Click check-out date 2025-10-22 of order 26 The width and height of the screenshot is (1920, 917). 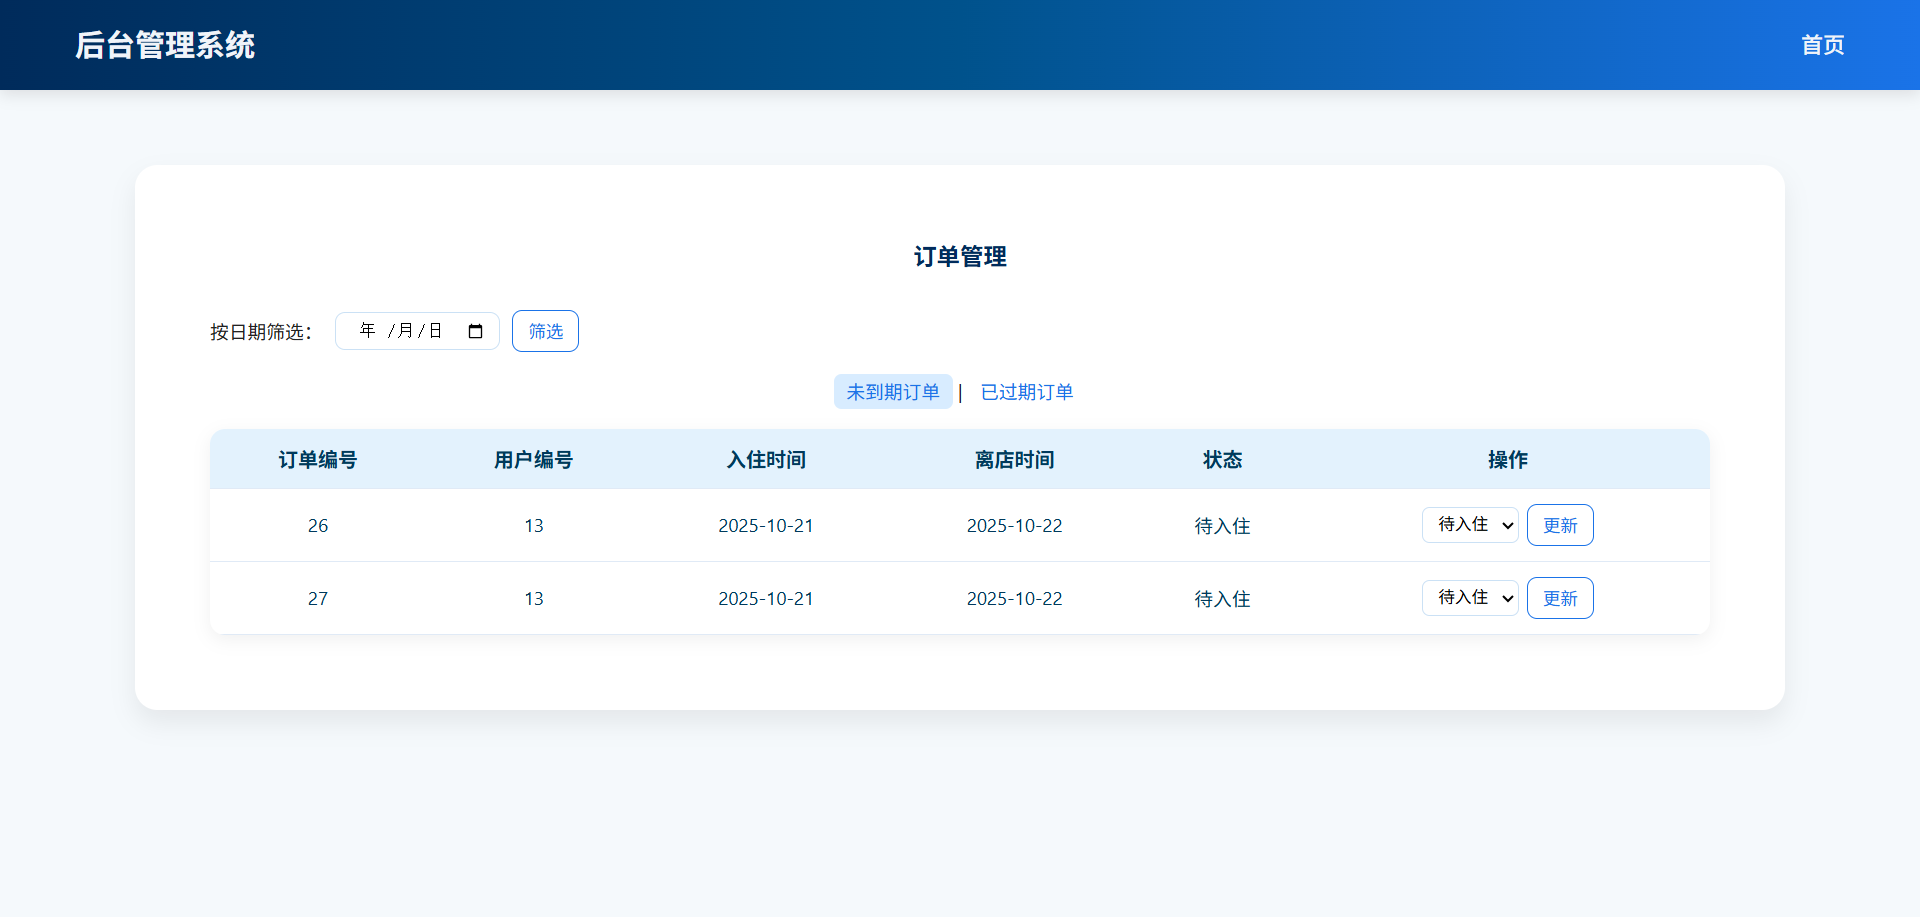point(1014,525)
